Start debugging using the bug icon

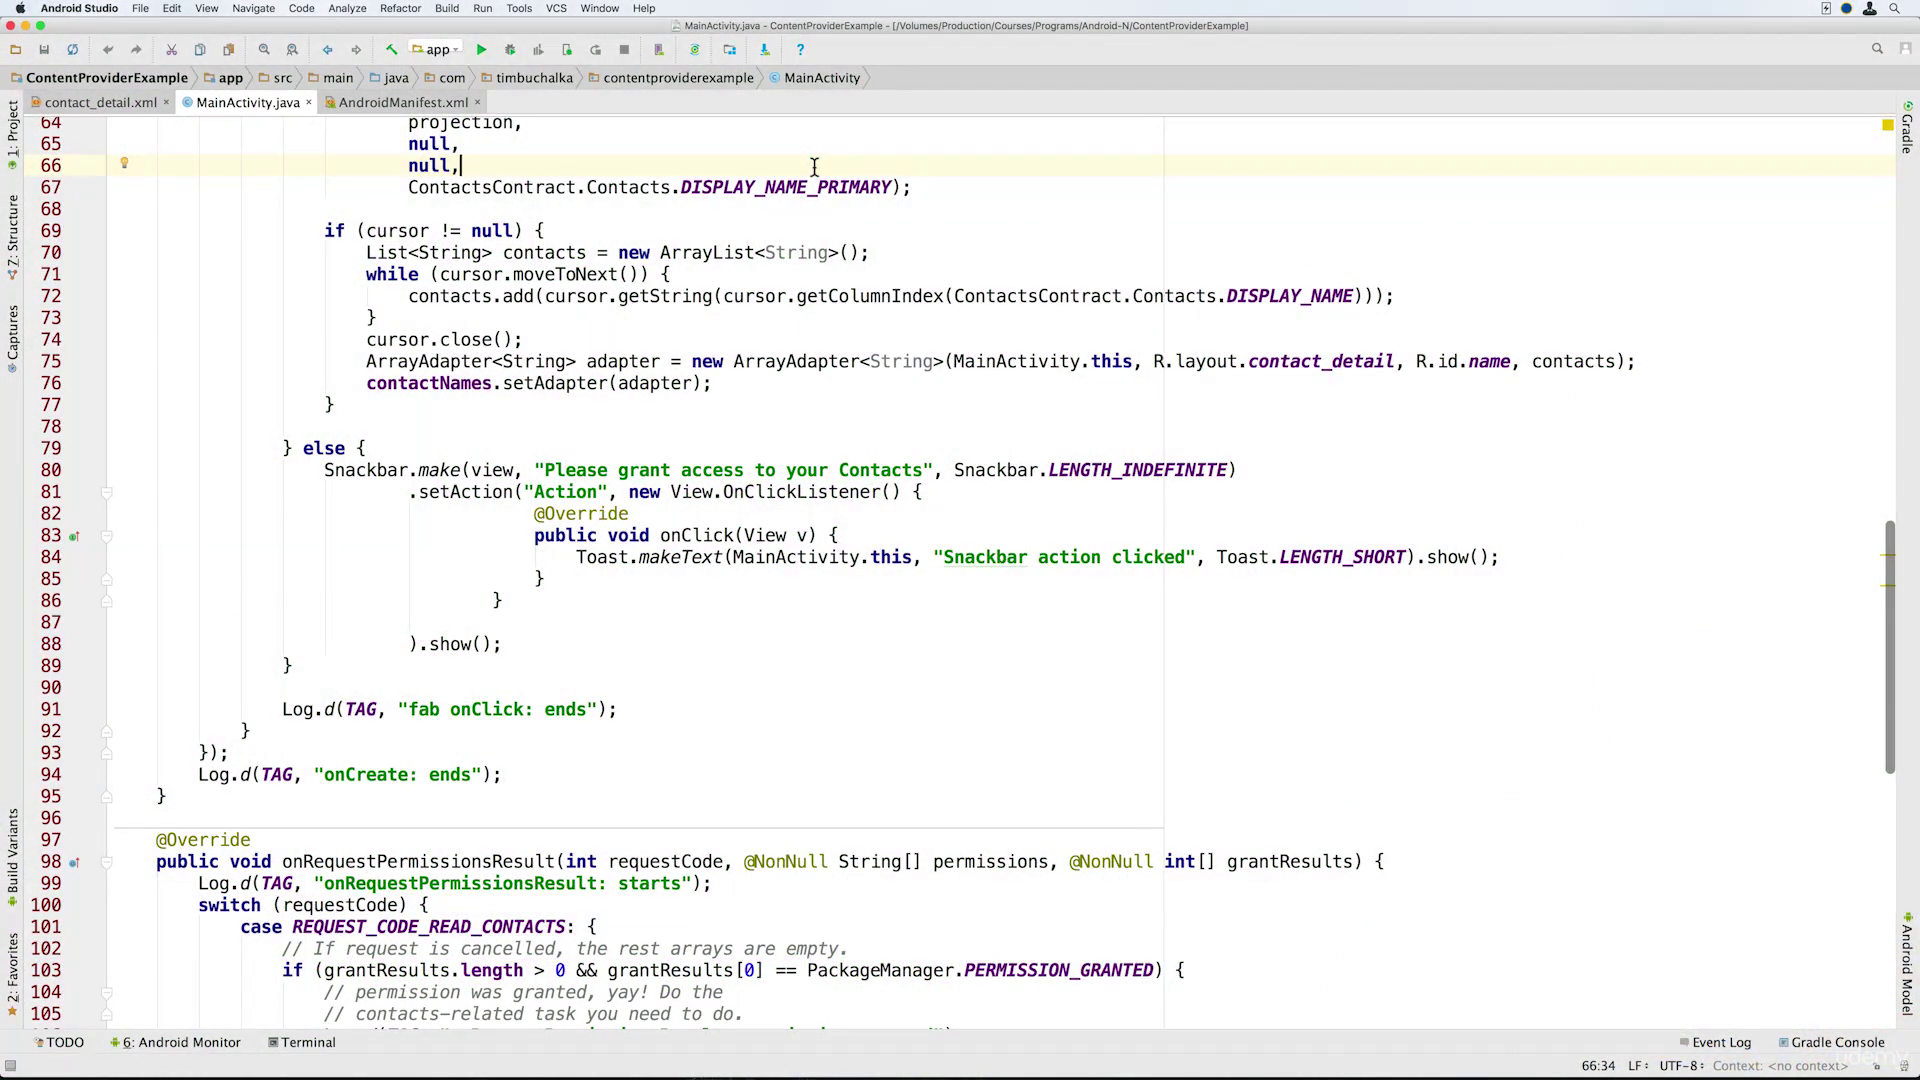(510, 49)
